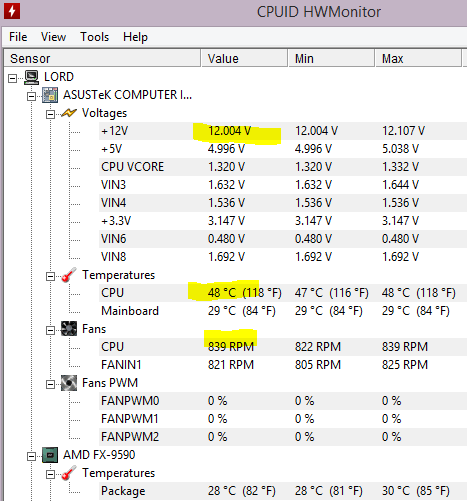Collapse the Voltages group
The image size is (467, 501).
[x=50, y=114]
